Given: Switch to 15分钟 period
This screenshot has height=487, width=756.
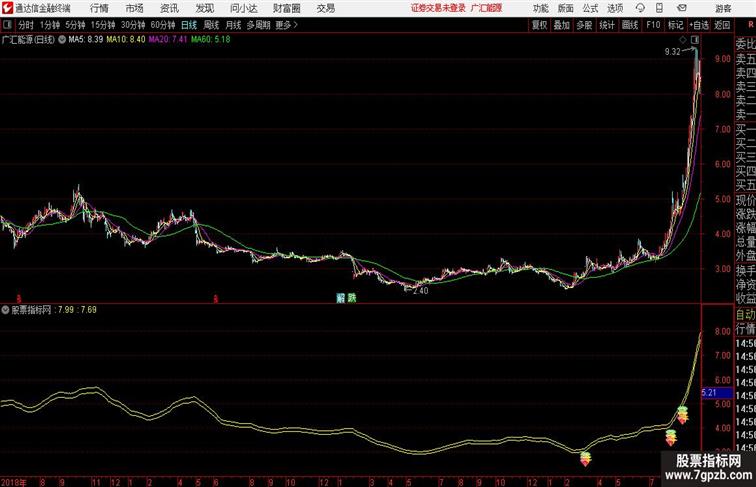Looking at the screenshot, I should [x=103, y=25].
